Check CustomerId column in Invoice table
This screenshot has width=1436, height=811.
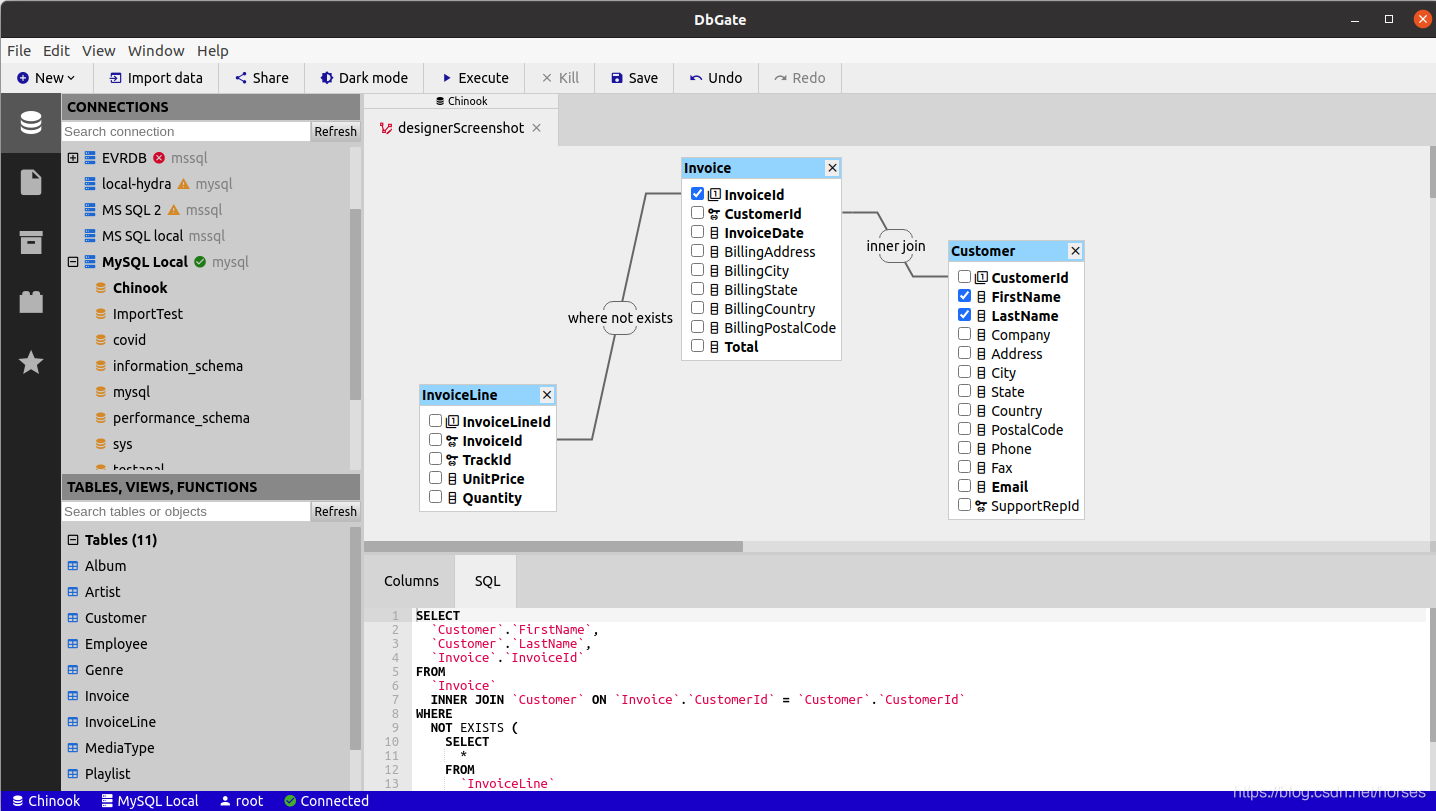[x=698, y=213]
